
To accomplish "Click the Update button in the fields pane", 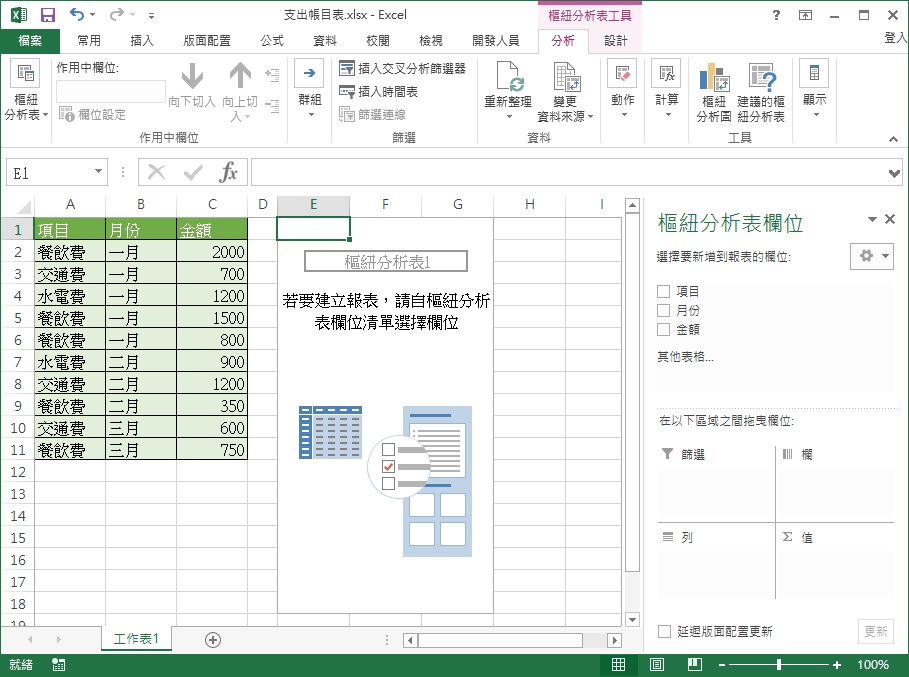I will click(x=875, y=631).
